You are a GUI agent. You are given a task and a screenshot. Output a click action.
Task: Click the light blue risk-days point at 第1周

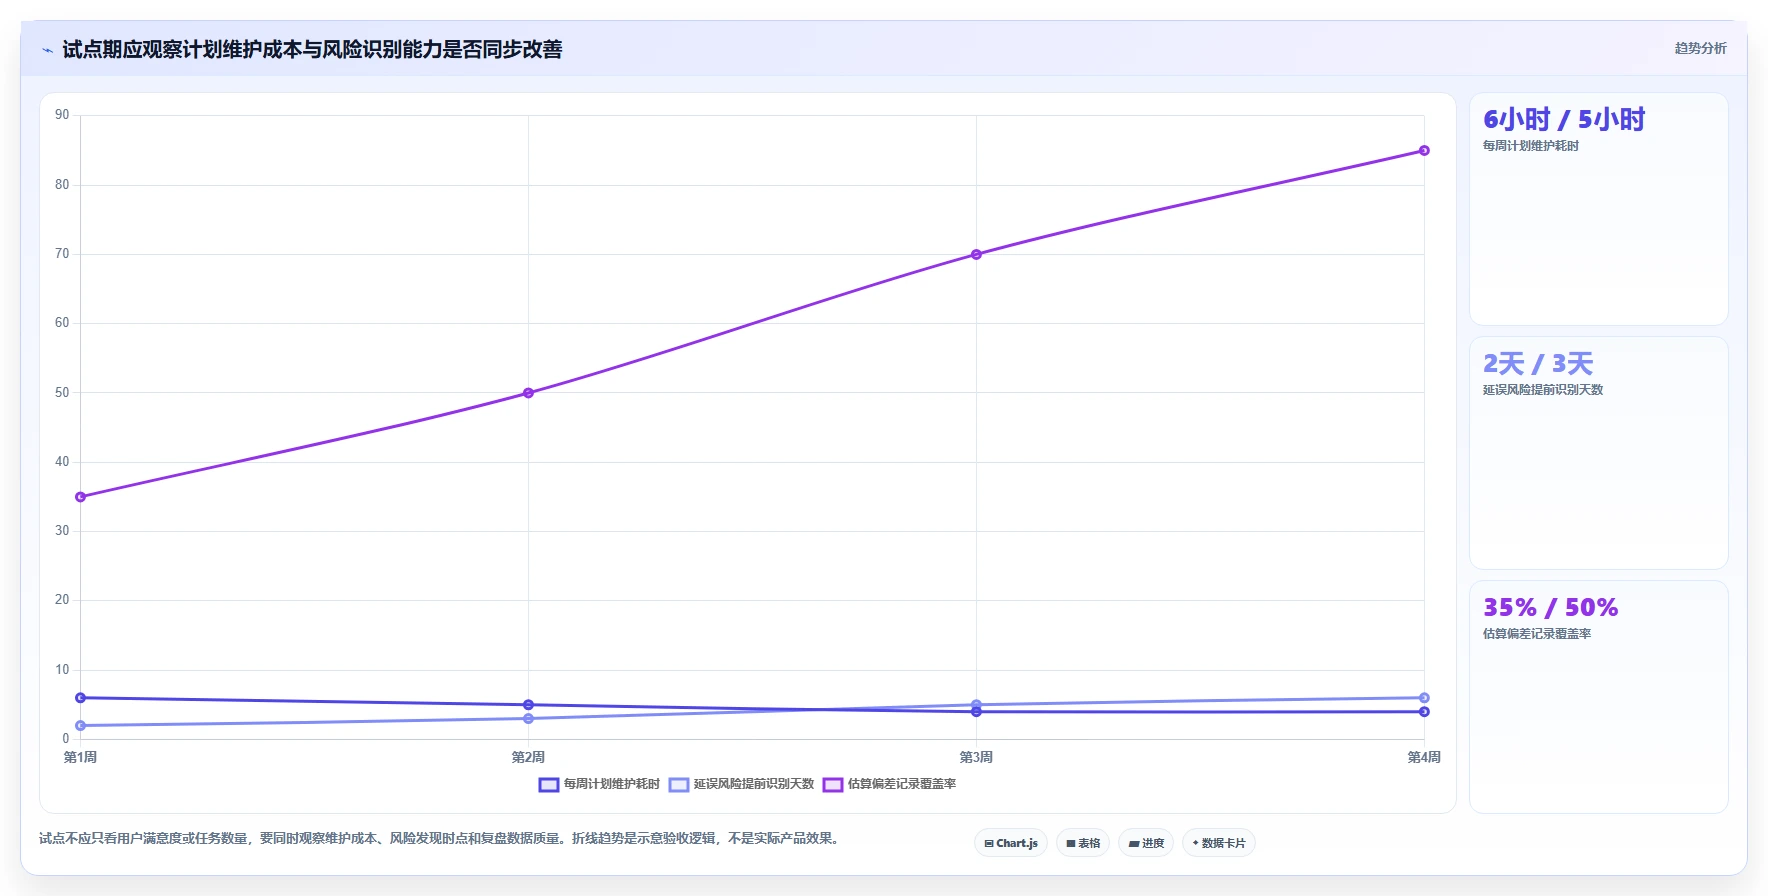[81, 726]
